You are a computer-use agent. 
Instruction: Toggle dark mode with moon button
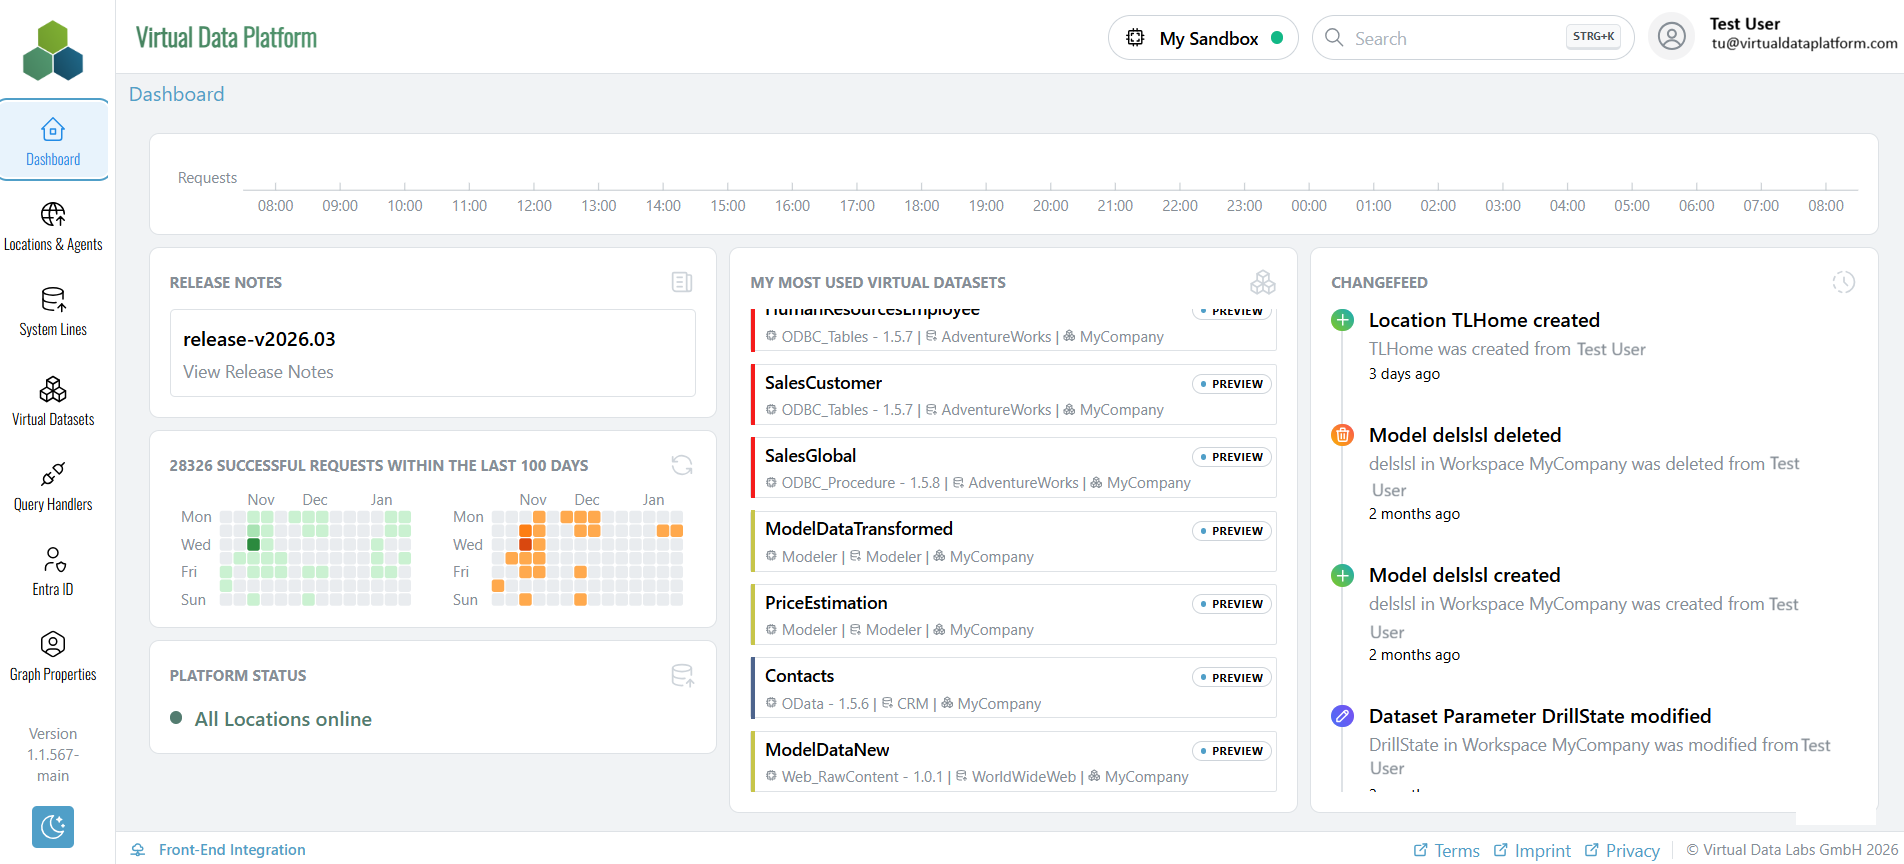53,826
